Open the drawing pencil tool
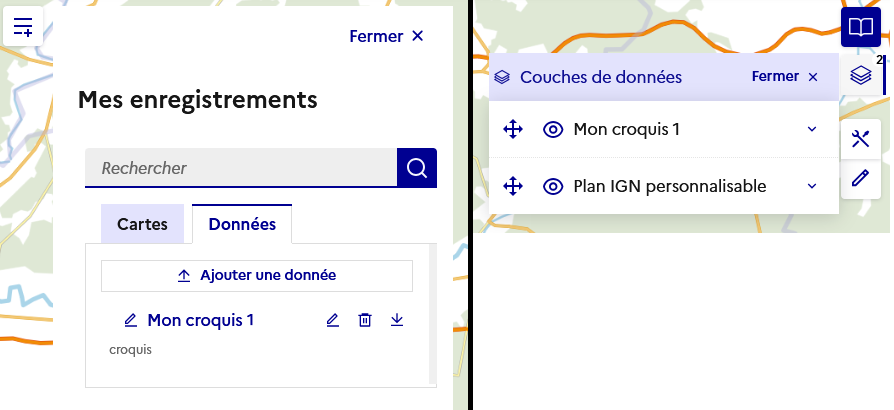Screen dimensions: 894x410 (x=860, y=179)
